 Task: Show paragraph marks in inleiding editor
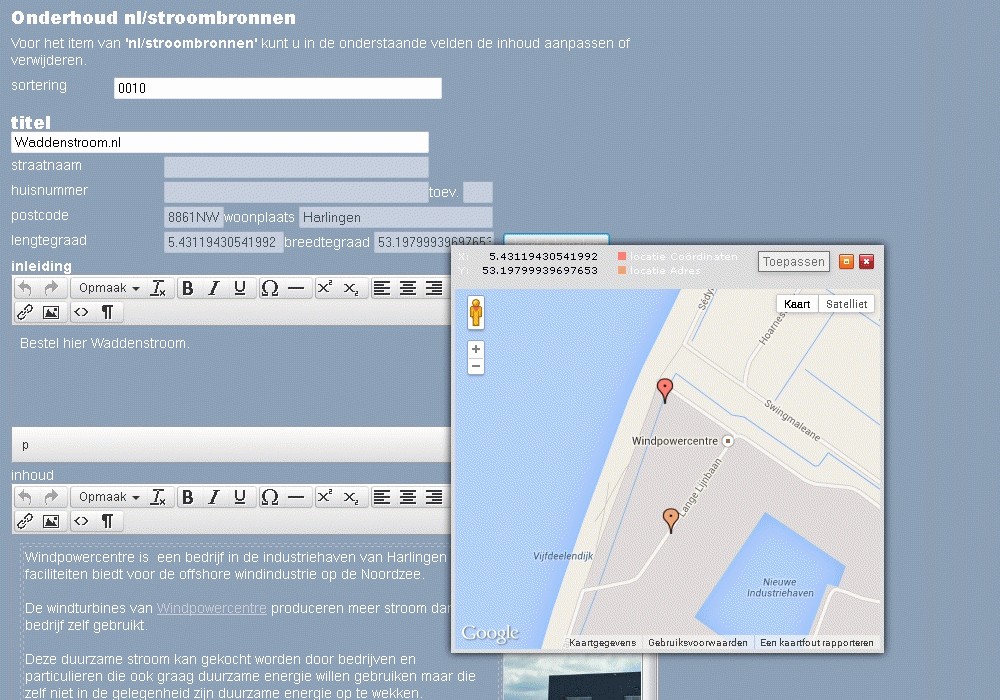(x=107, y=312)
